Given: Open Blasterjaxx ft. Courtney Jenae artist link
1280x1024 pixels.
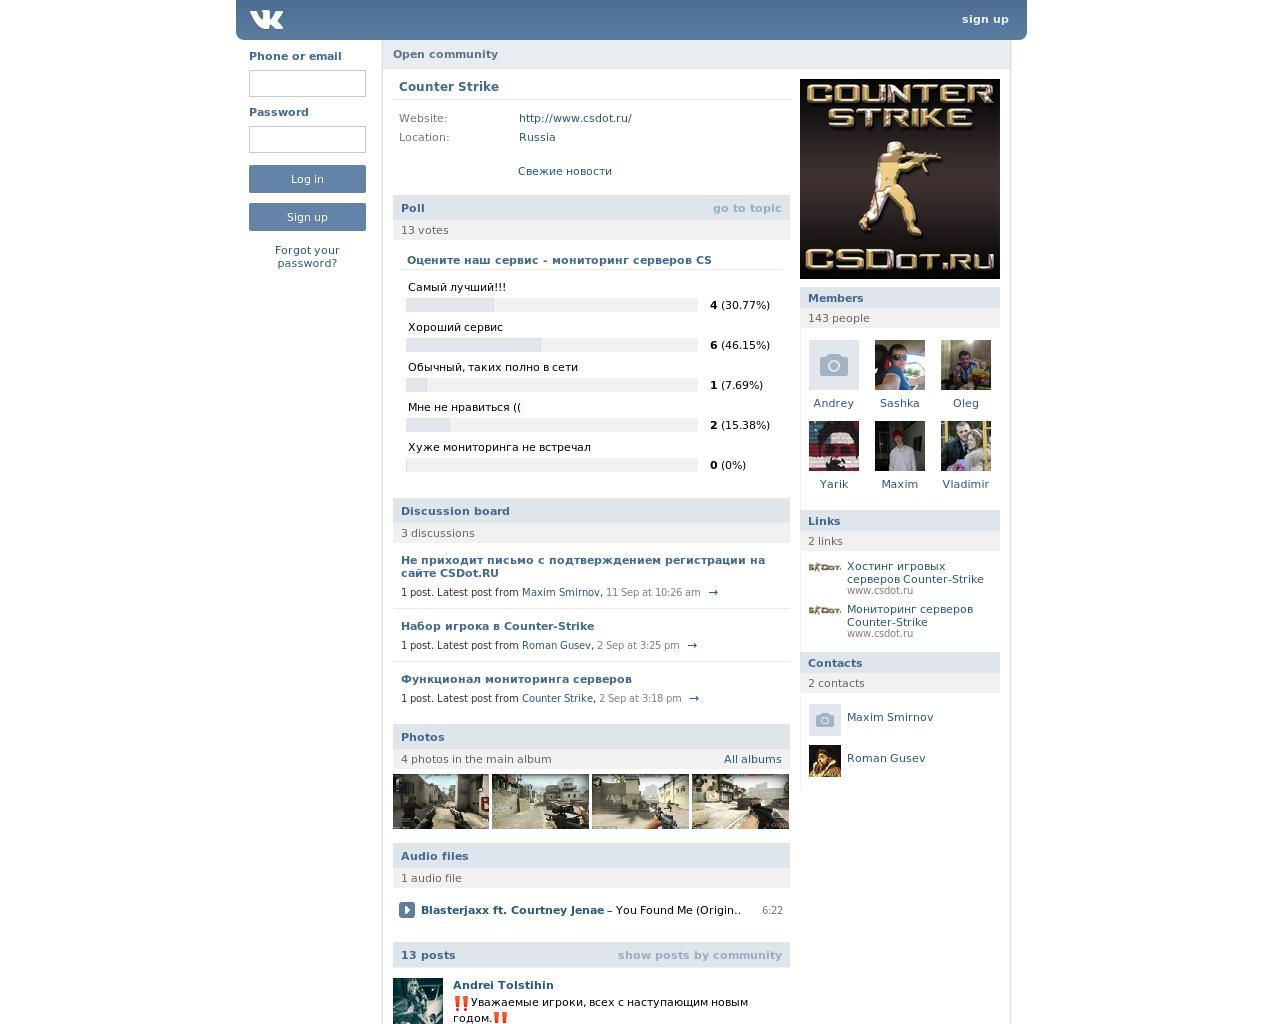Looking at the screenshot, I should coord(512,910).
